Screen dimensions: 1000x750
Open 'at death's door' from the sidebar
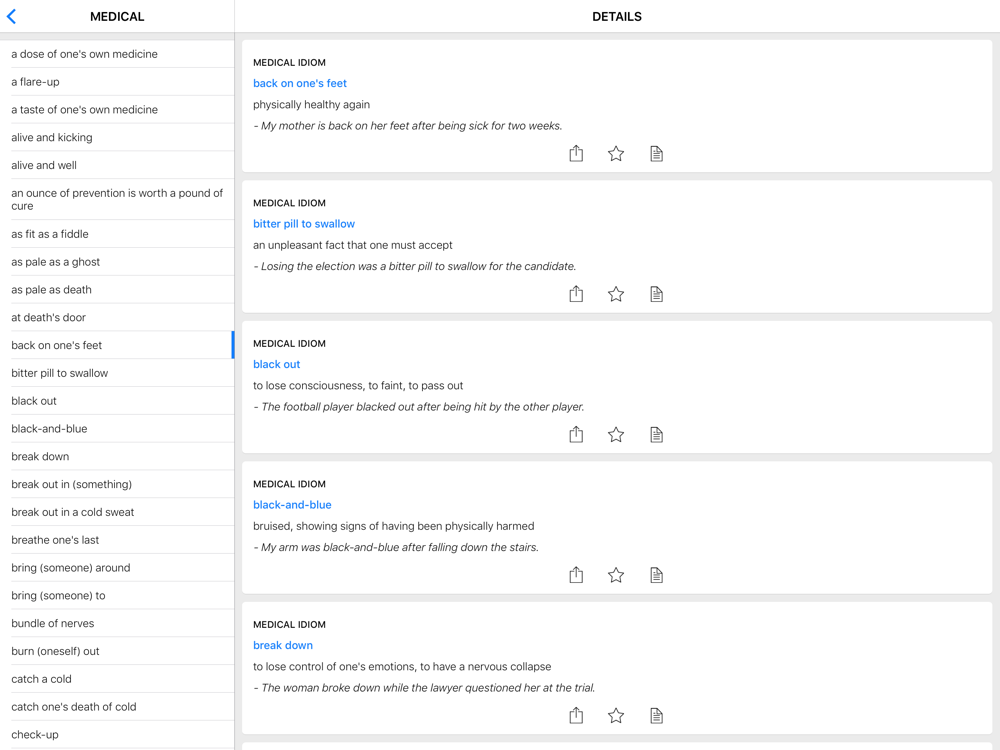(x=117, y=318)
